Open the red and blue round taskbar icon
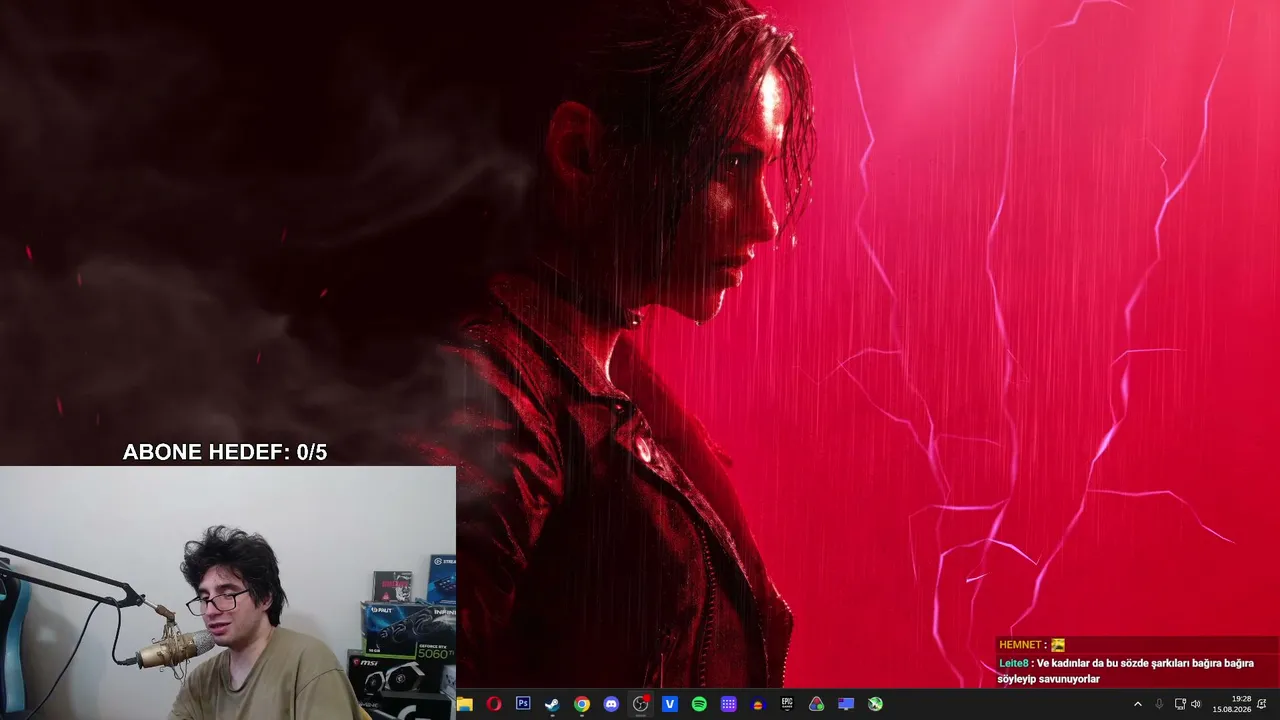This screenshot has width=1280, height=720. 758,704
